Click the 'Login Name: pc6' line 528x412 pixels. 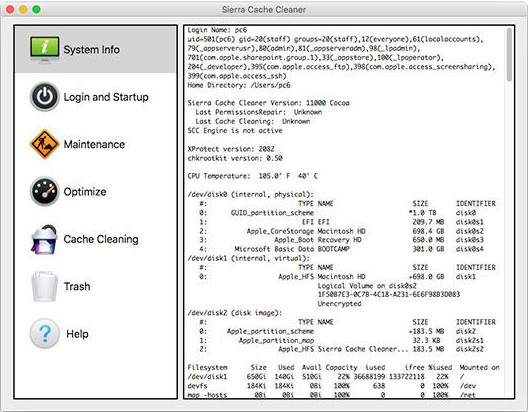[x=217, y=30]
